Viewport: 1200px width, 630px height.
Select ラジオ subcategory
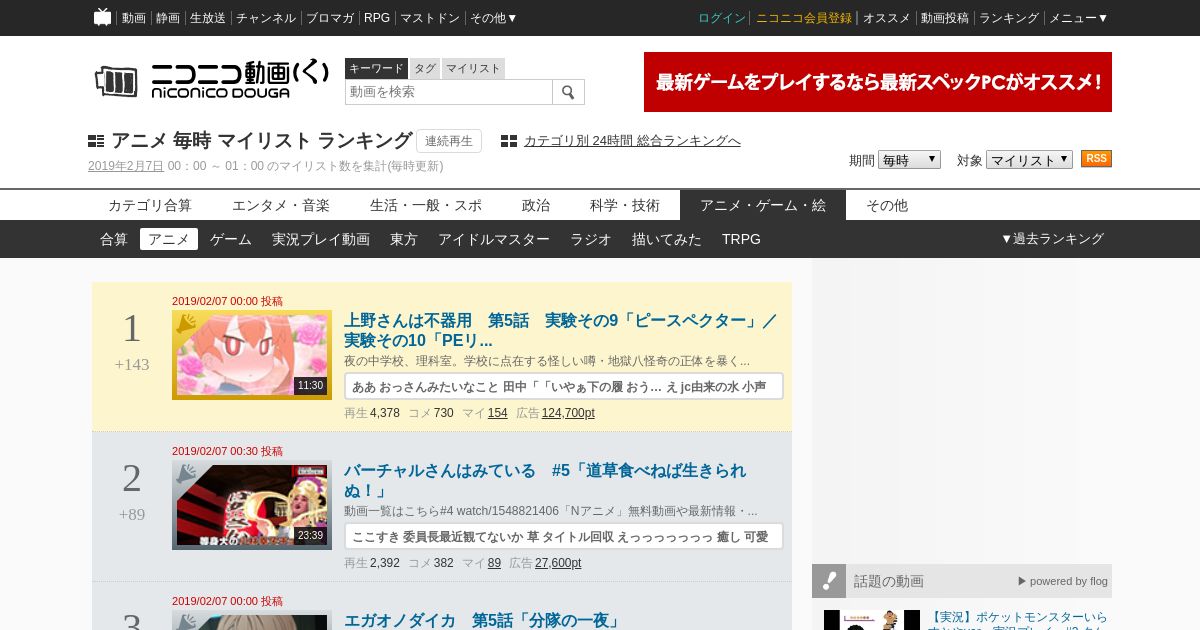click(x=591, y=239)
